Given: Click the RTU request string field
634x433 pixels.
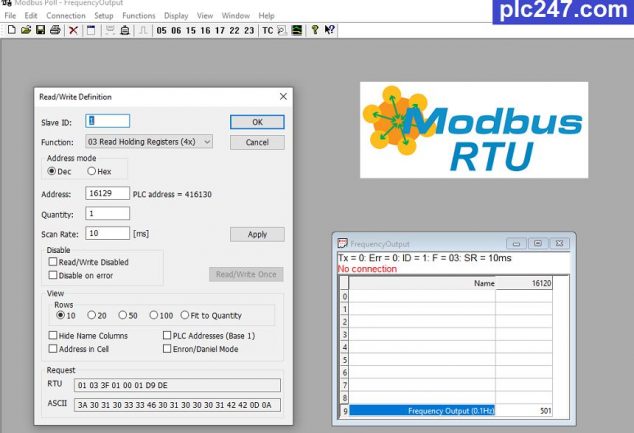Looking at the screenshot, I should tap(177, 385).
